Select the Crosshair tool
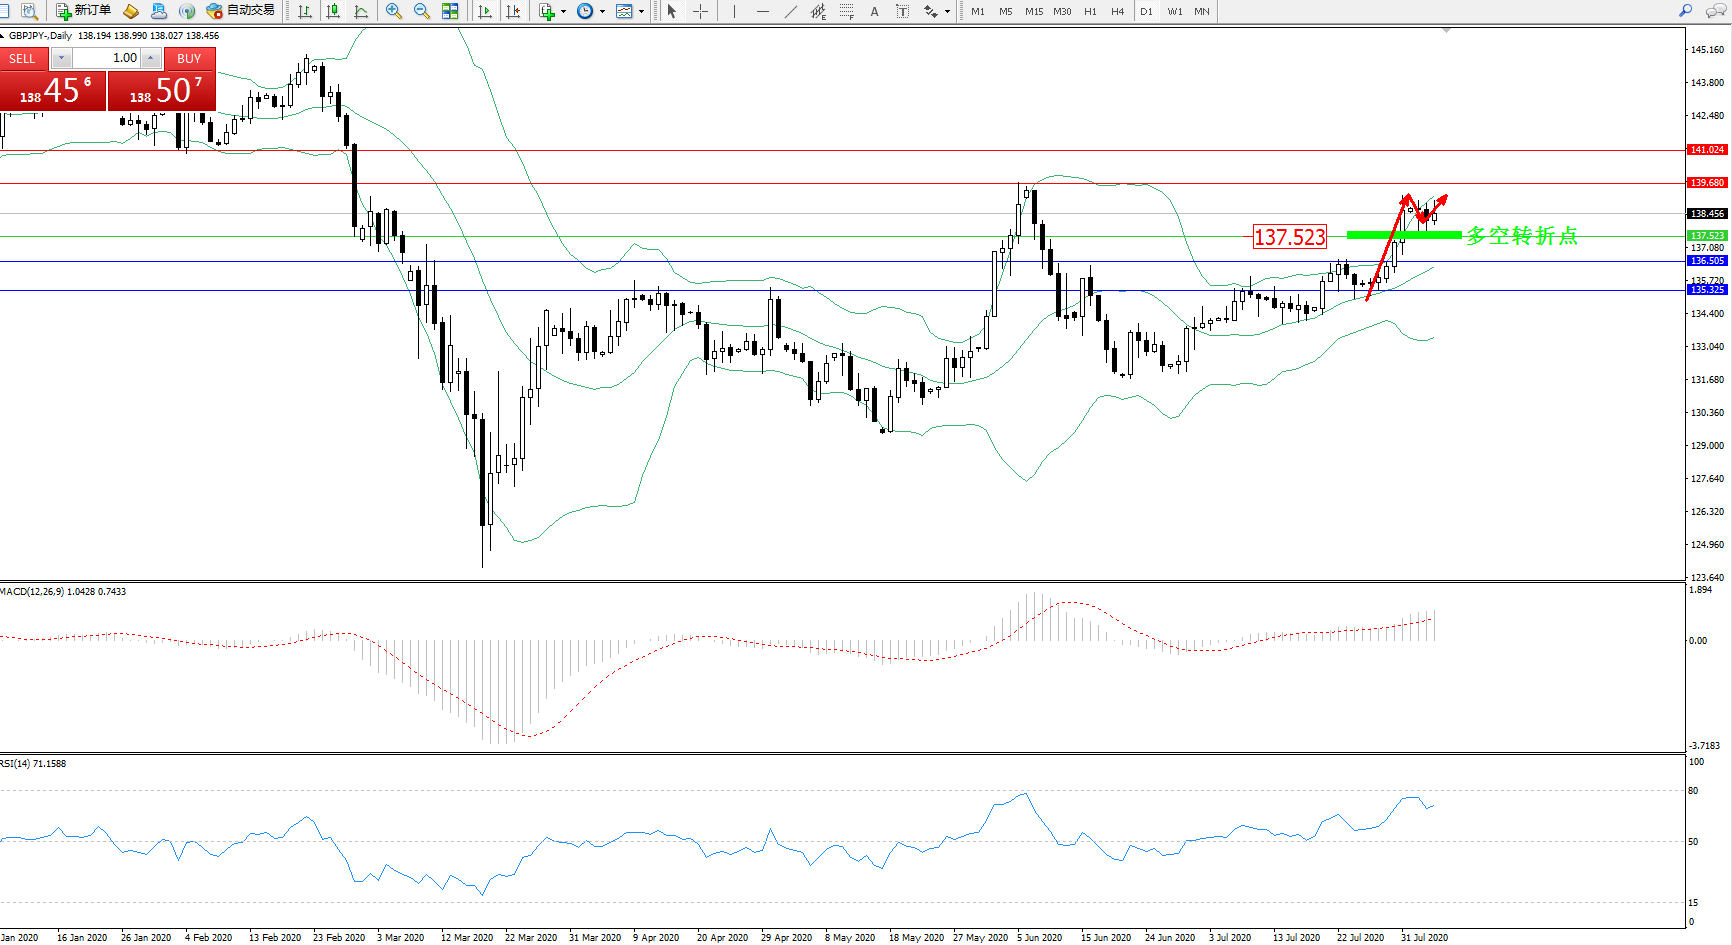This screenshot has height=945, width=1732. coord(701,11)
